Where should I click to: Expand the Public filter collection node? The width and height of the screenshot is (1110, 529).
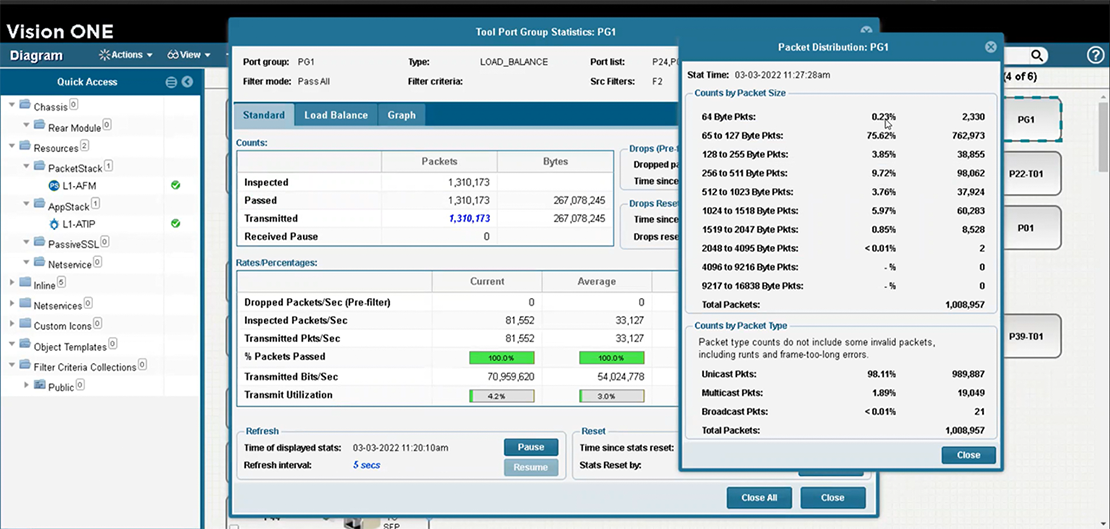coord(26,386)
